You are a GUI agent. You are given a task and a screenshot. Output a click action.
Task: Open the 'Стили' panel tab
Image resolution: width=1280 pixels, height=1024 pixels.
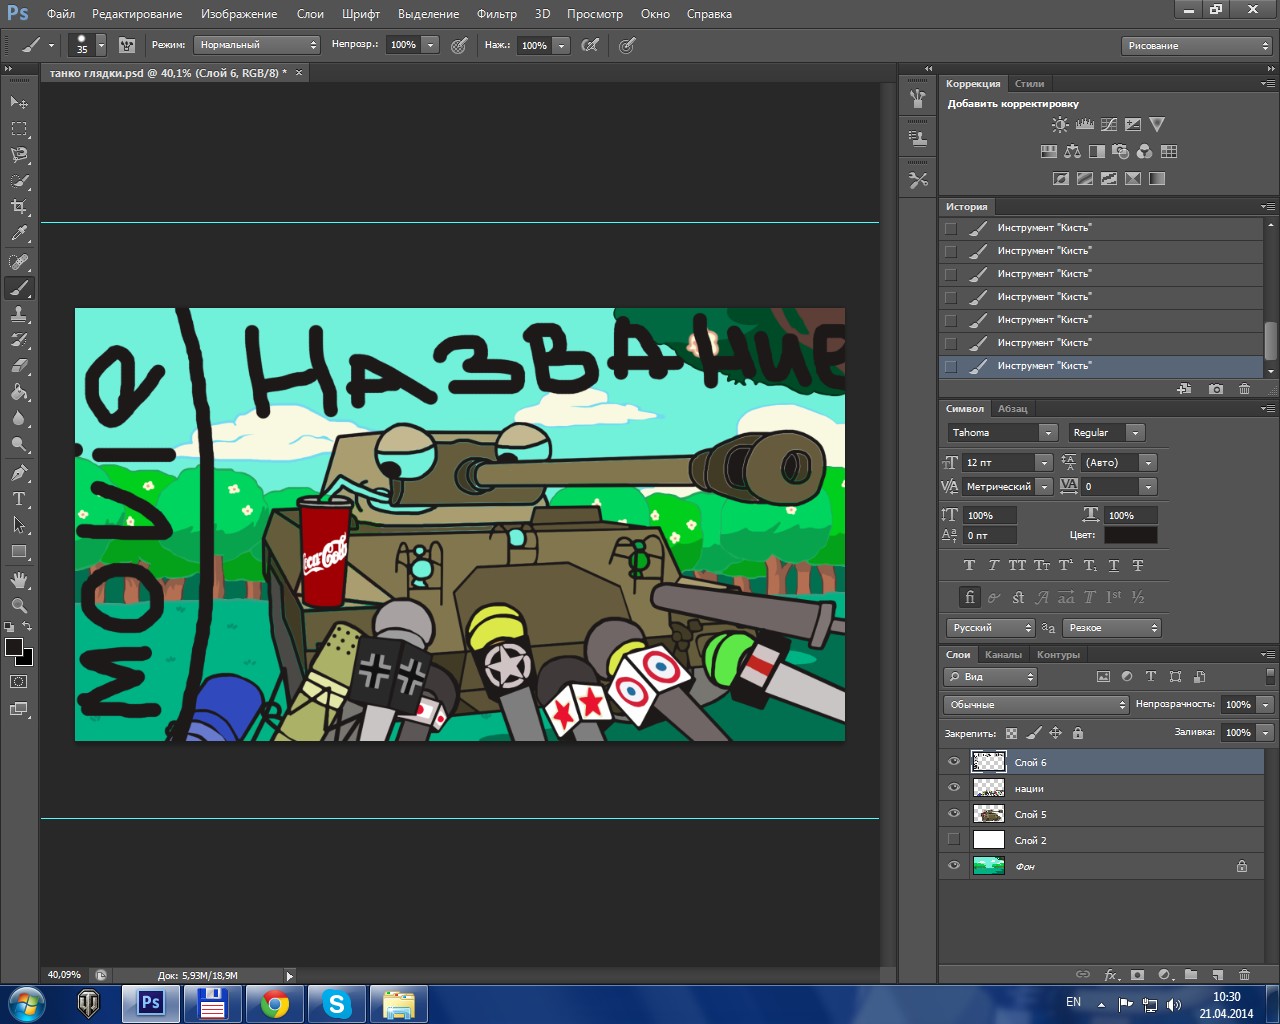pos(1029,84)
